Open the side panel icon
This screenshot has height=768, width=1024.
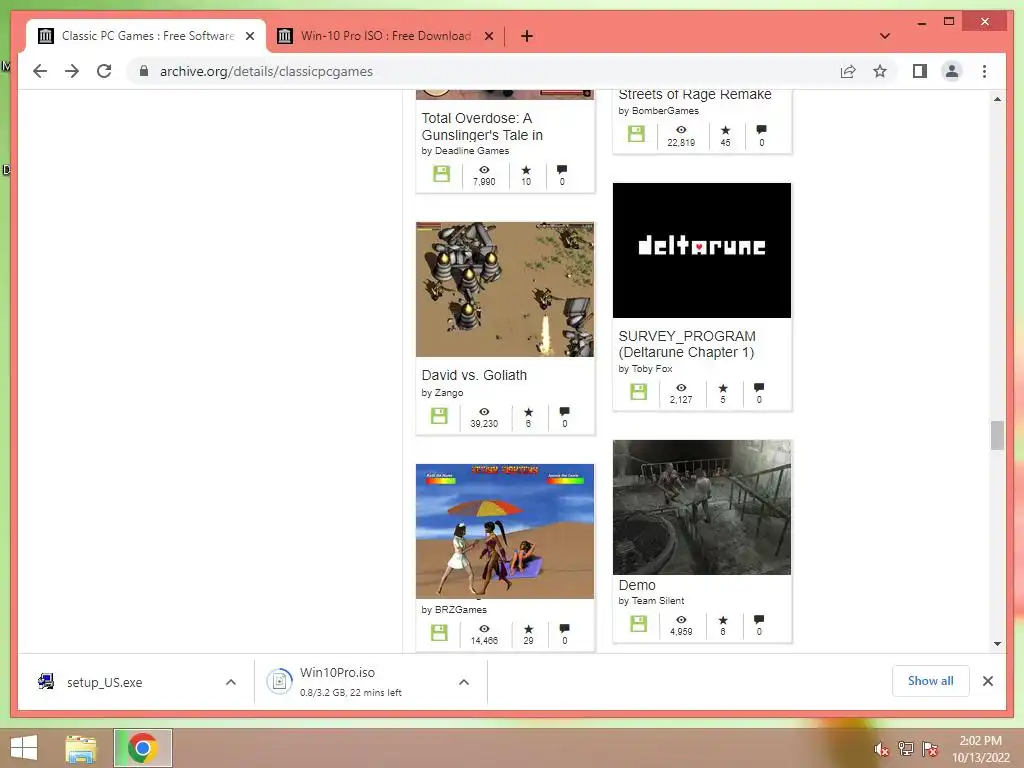[920, 71]
